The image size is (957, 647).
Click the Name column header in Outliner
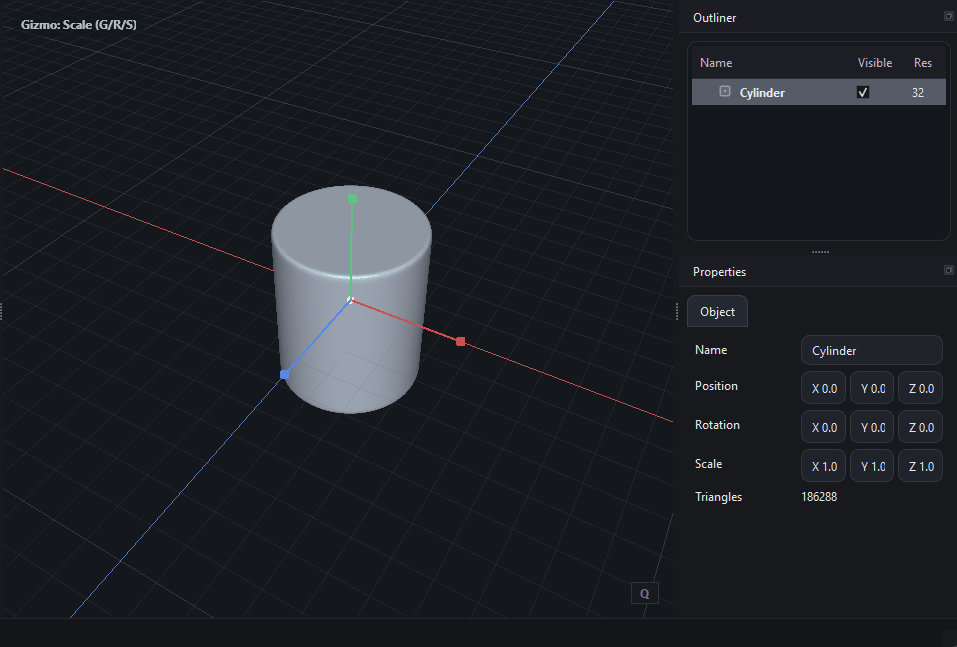tap(716, 63)
